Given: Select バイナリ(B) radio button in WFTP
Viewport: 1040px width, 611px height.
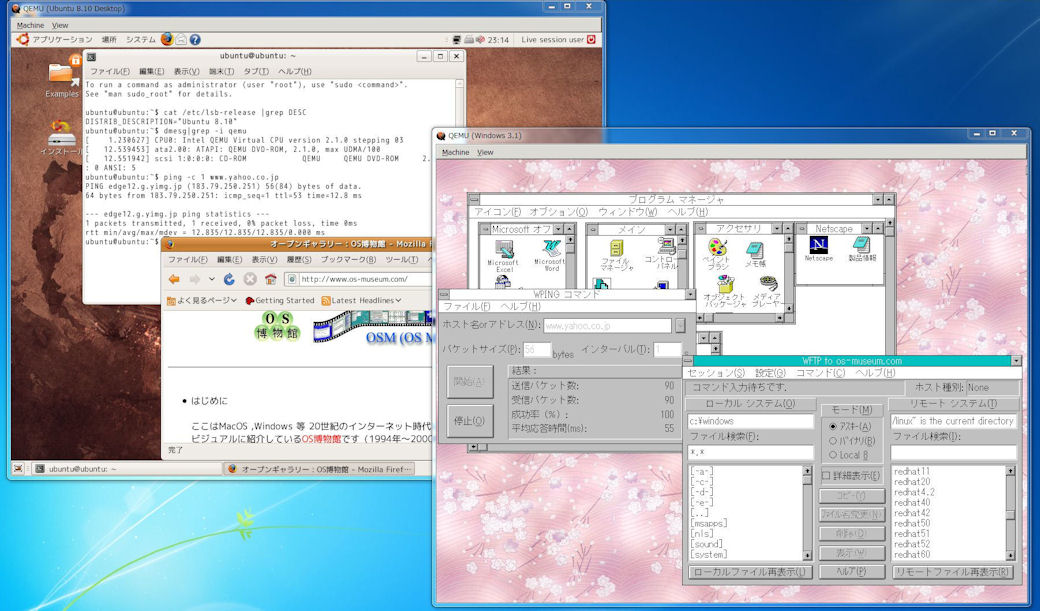Looking at the screenshot, I should (x=833, y=441).
